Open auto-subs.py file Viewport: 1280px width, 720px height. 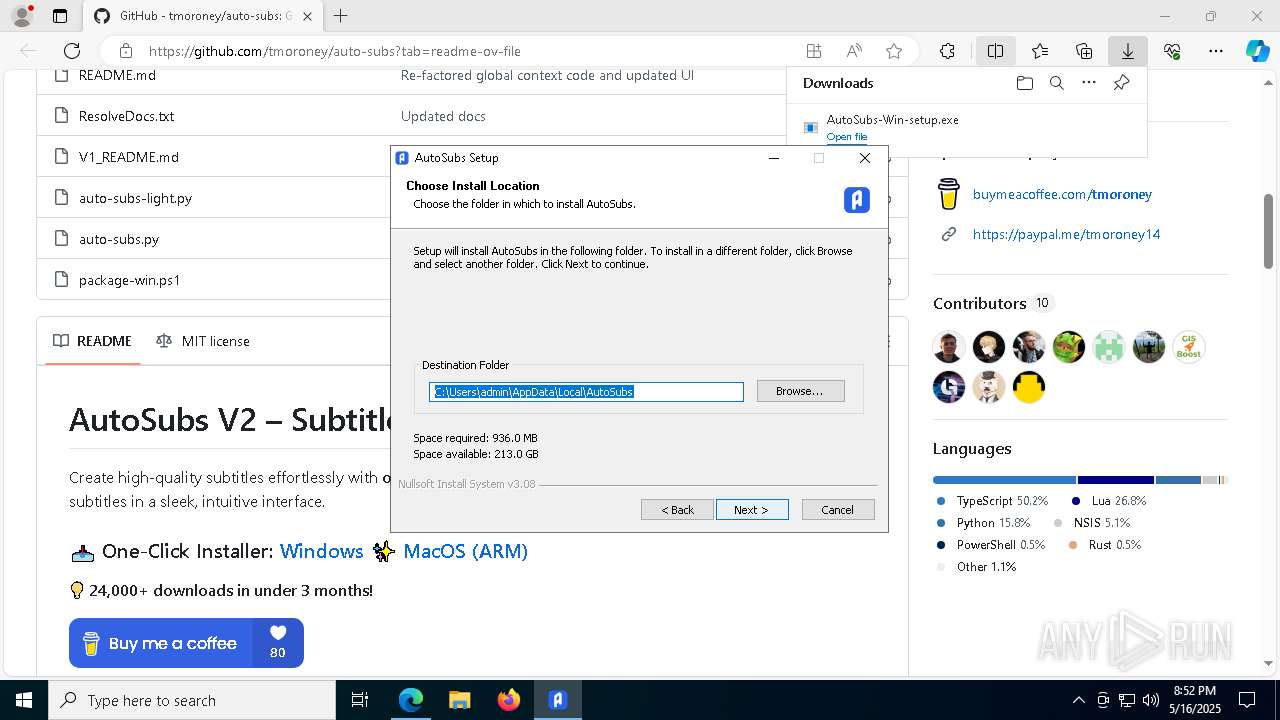click(119, 239)
